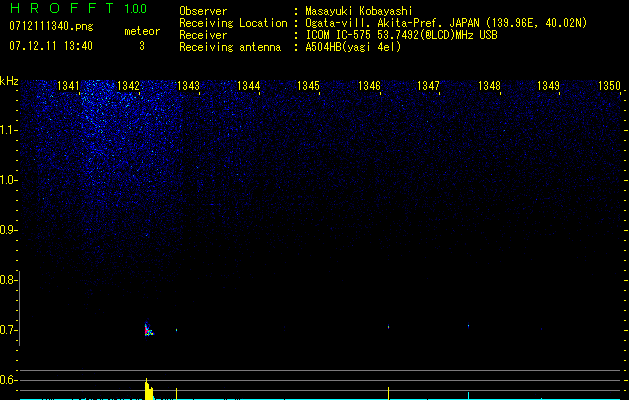
Task: Click the small echo dot near 1343
Action: click(x=177, y=330)
